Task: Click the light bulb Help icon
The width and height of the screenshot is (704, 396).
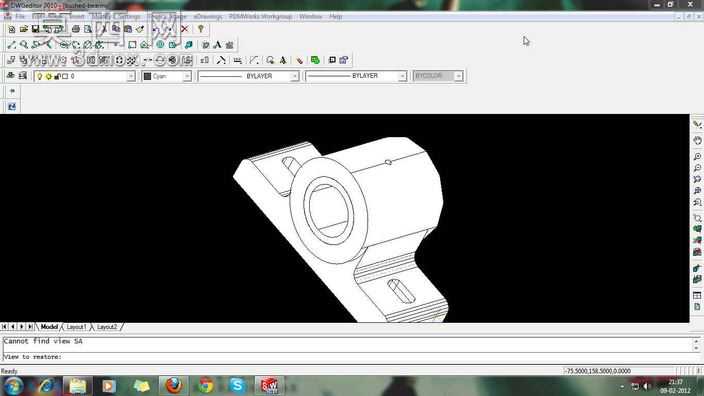Action: (201, 29)
